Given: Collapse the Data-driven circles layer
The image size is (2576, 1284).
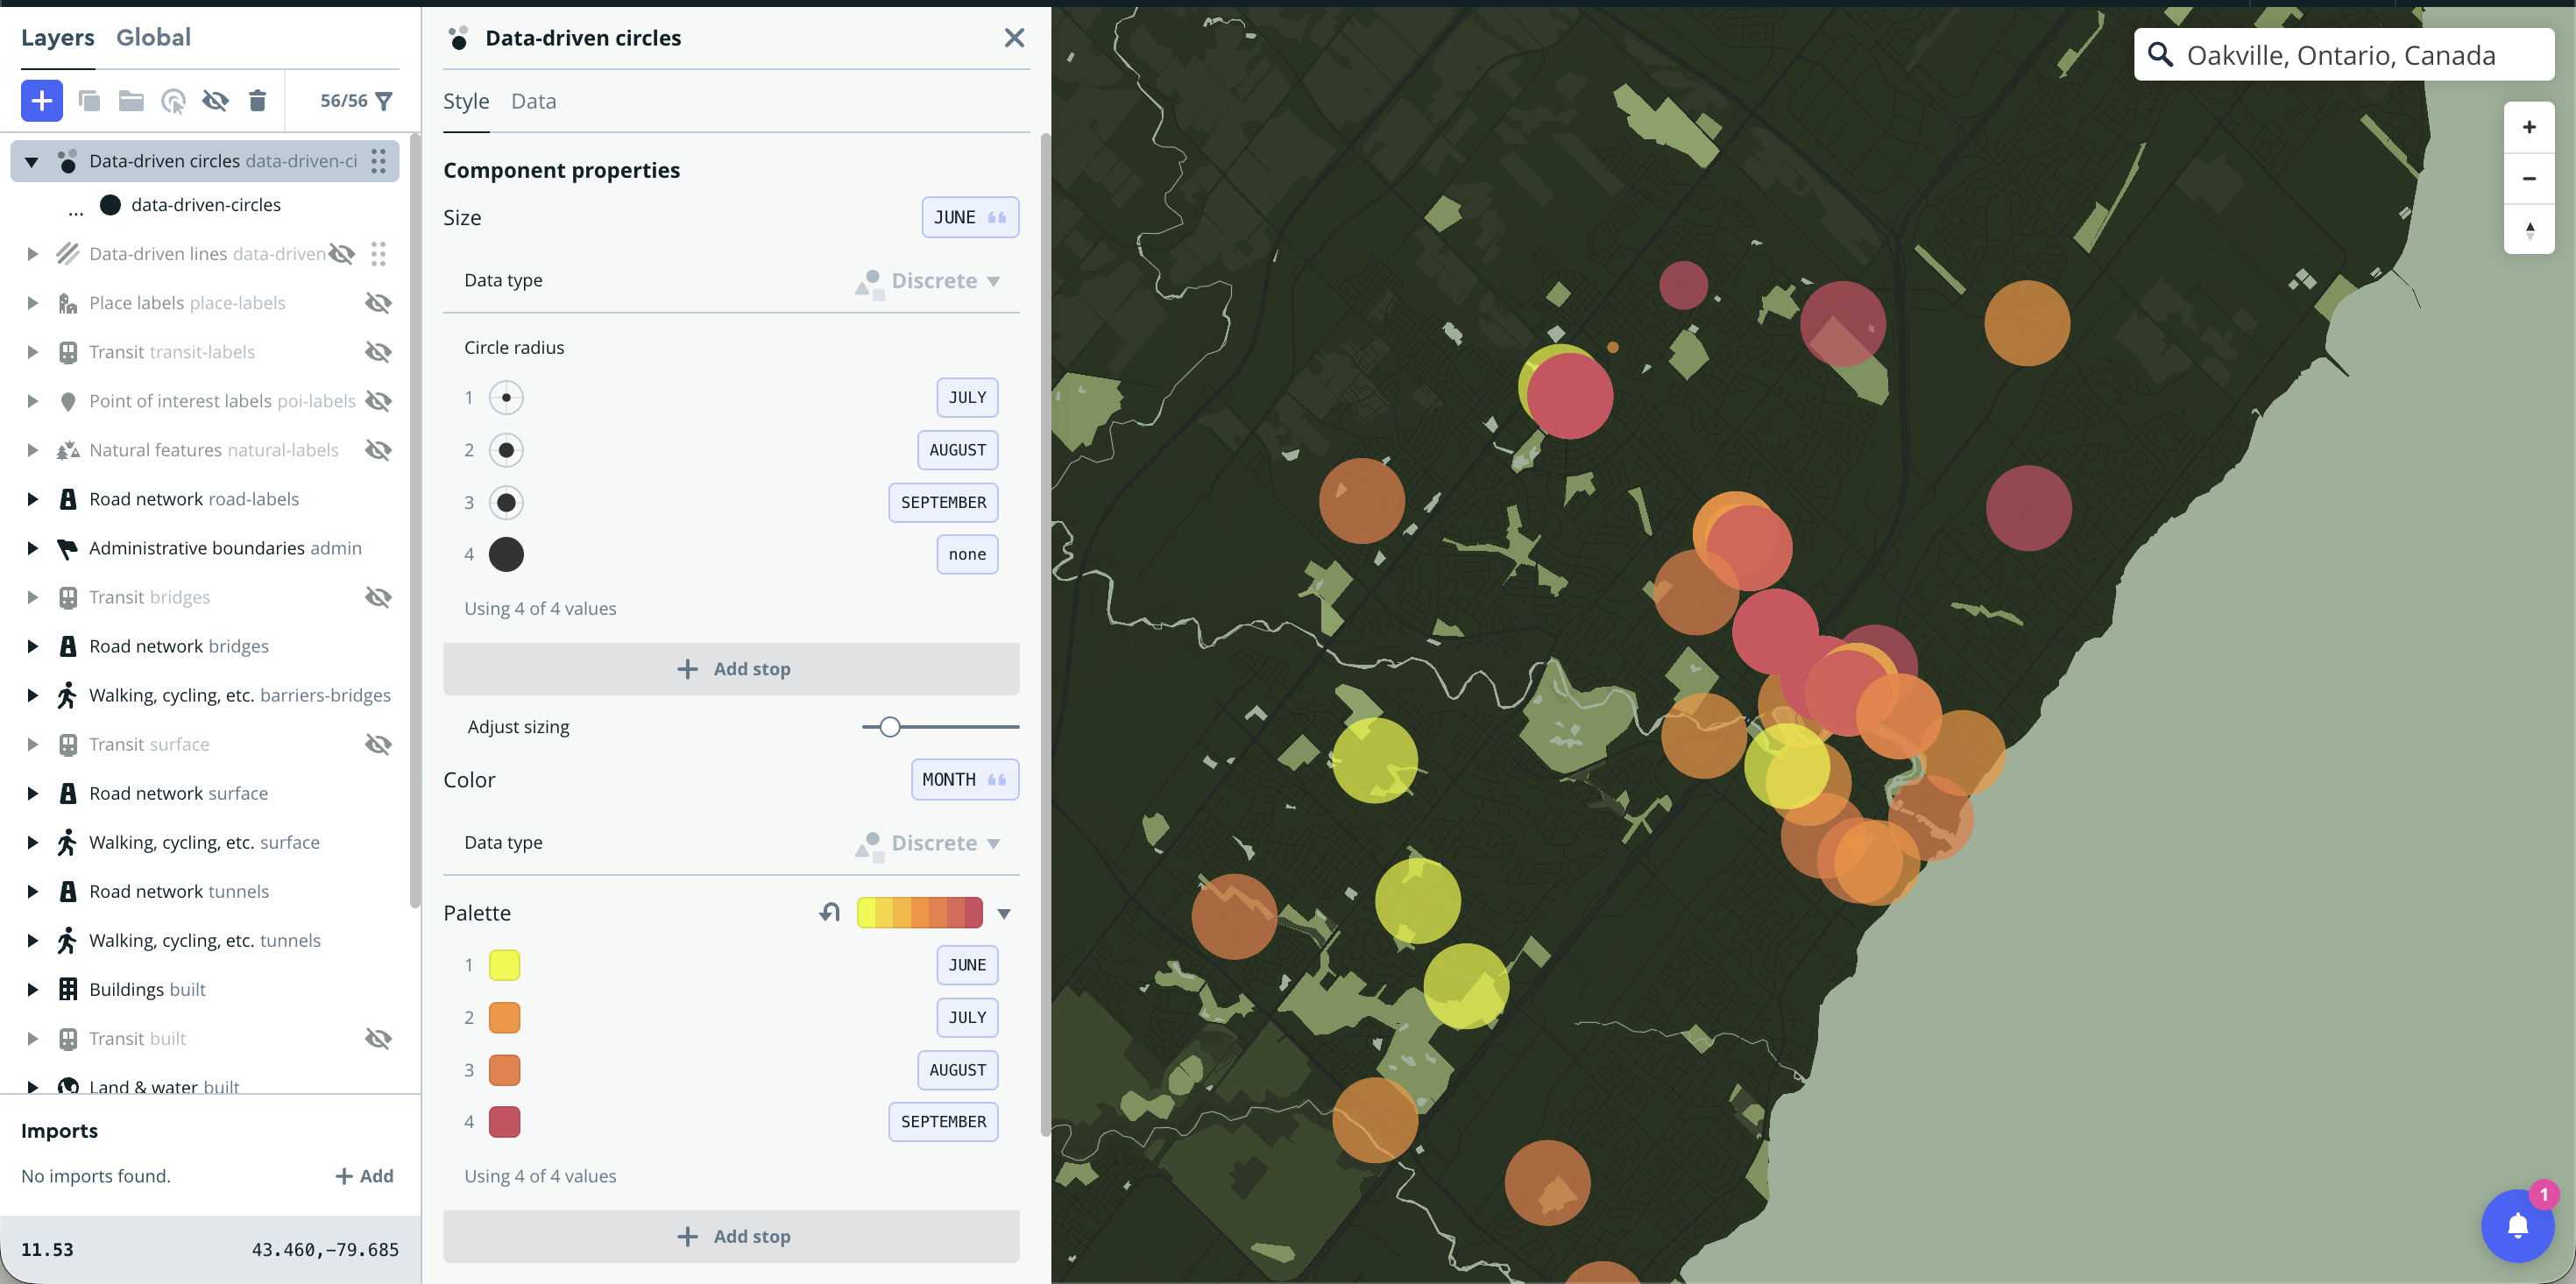Looking at the screenshot, I should [31, 160].
